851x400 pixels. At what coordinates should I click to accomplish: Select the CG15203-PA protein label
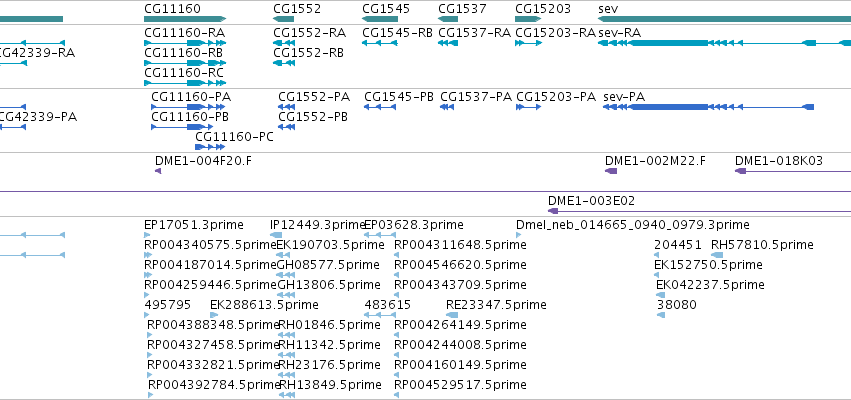tap(556, 97)
